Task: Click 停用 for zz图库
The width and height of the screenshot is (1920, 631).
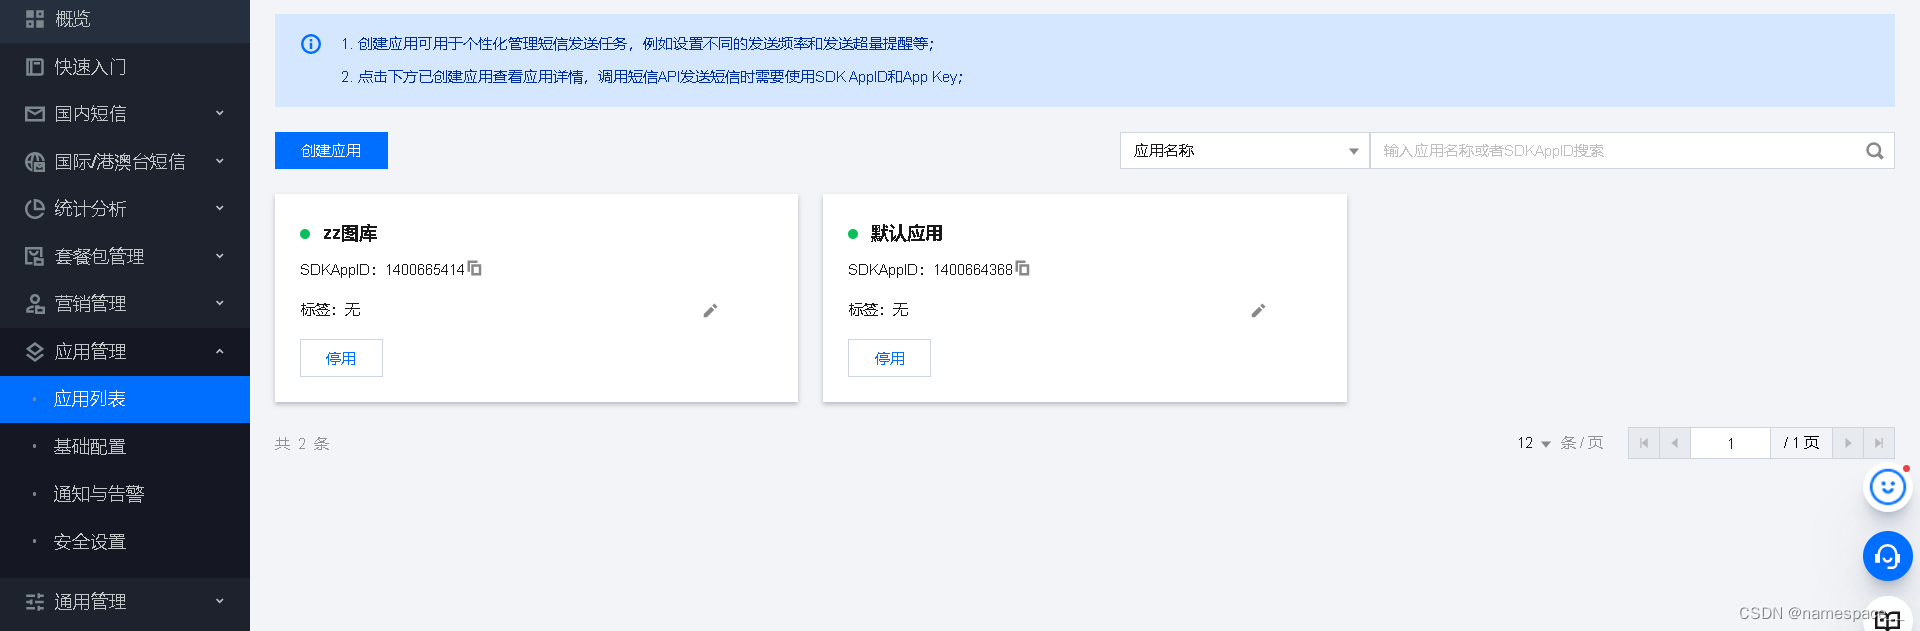Action: 341,358
